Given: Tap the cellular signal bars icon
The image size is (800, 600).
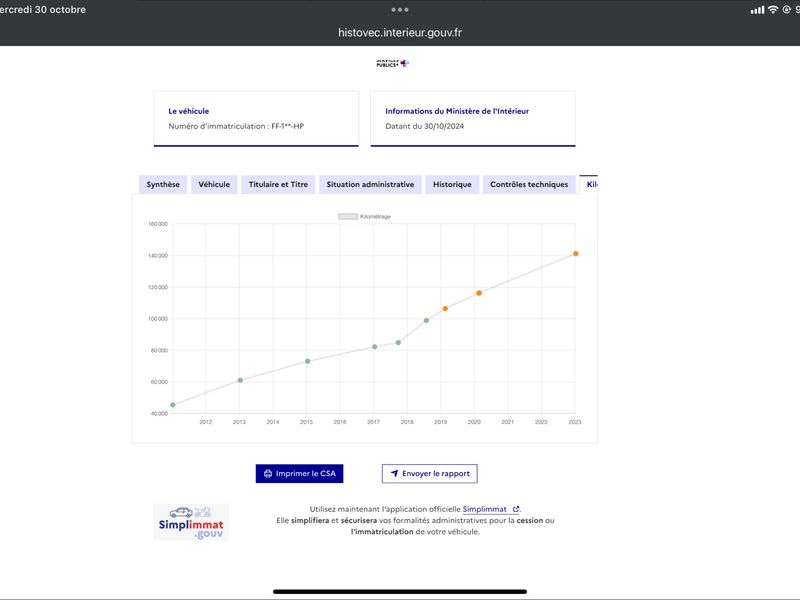Looking at the screenshot, I should tap(757, 10).
